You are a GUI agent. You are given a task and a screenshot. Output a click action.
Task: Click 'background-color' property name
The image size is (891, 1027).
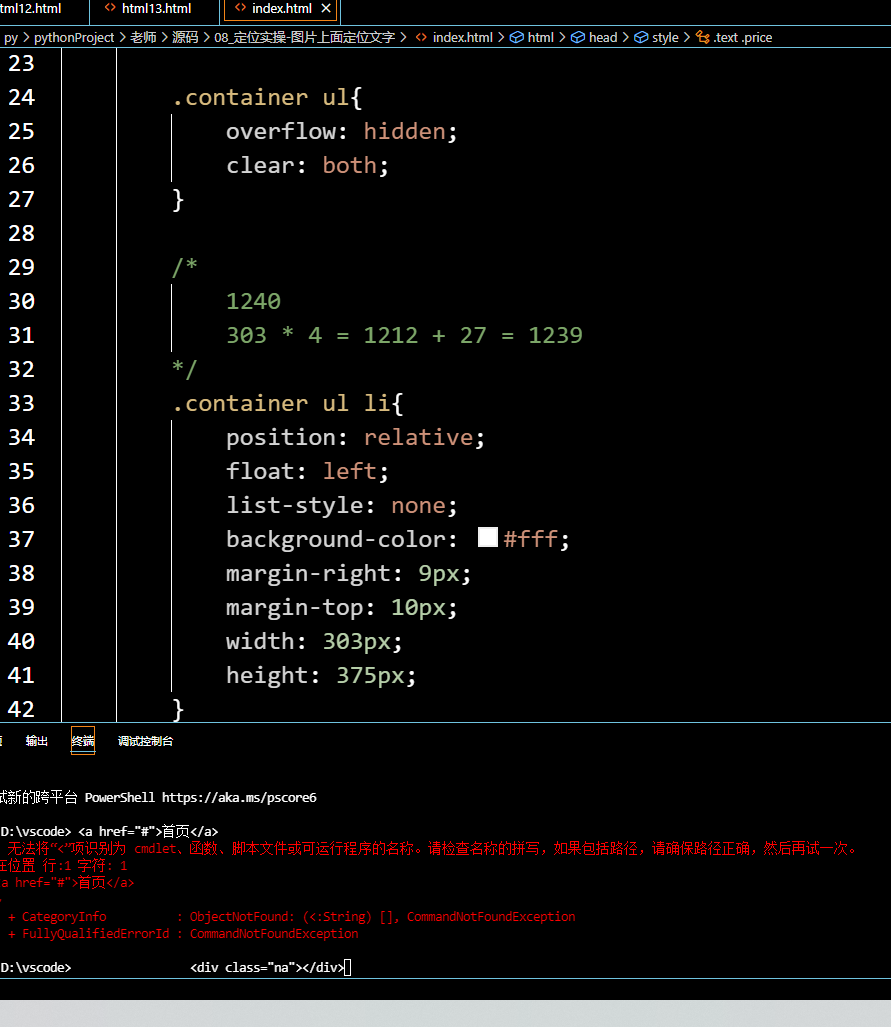pyautogui.click(x=335, y=540)
